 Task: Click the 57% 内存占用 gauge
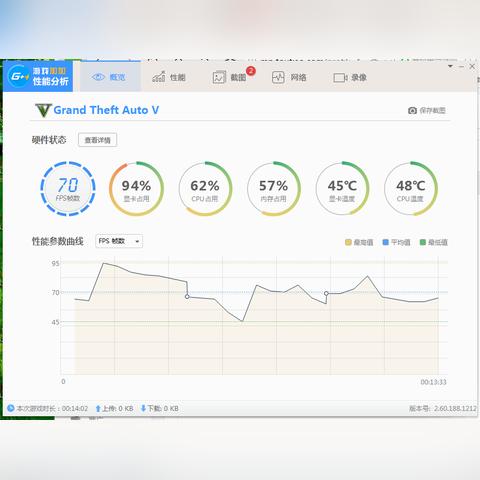click(274, 189)
